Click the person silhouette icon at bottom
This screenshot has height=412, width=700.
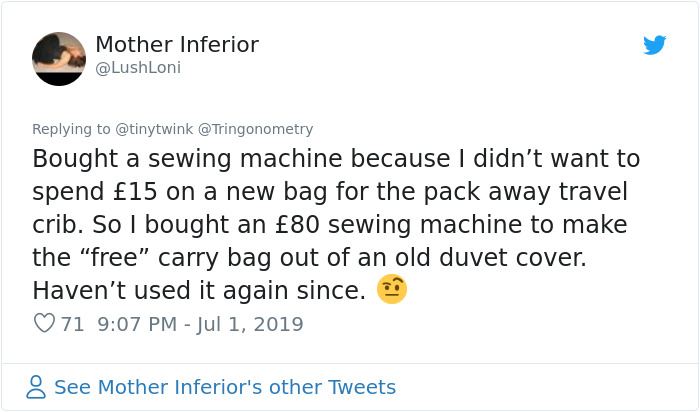point(36,387)
